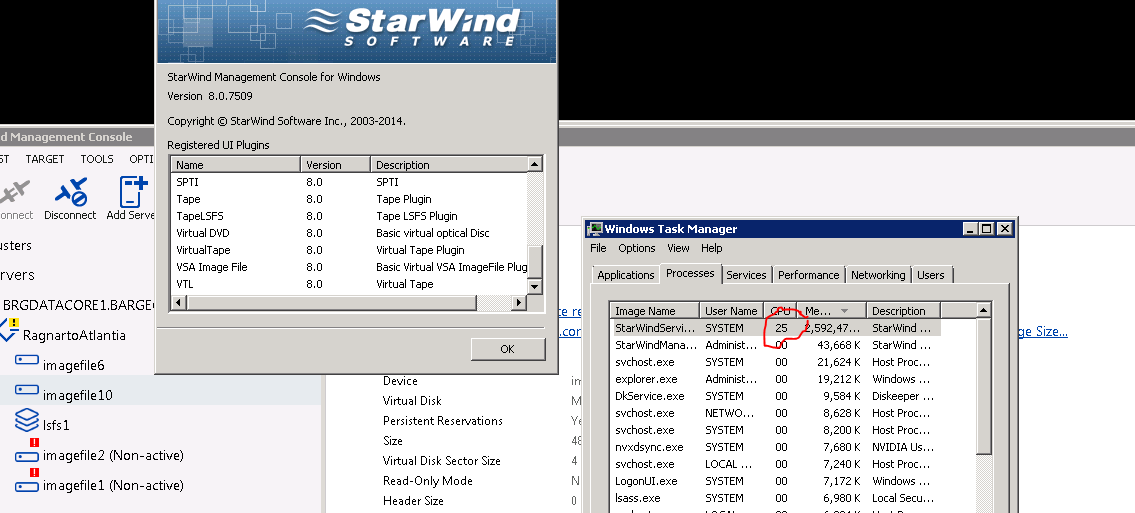Click plugin list scroll left arrow
This screenshot has width=1135, height=513.
pos(180,302)
